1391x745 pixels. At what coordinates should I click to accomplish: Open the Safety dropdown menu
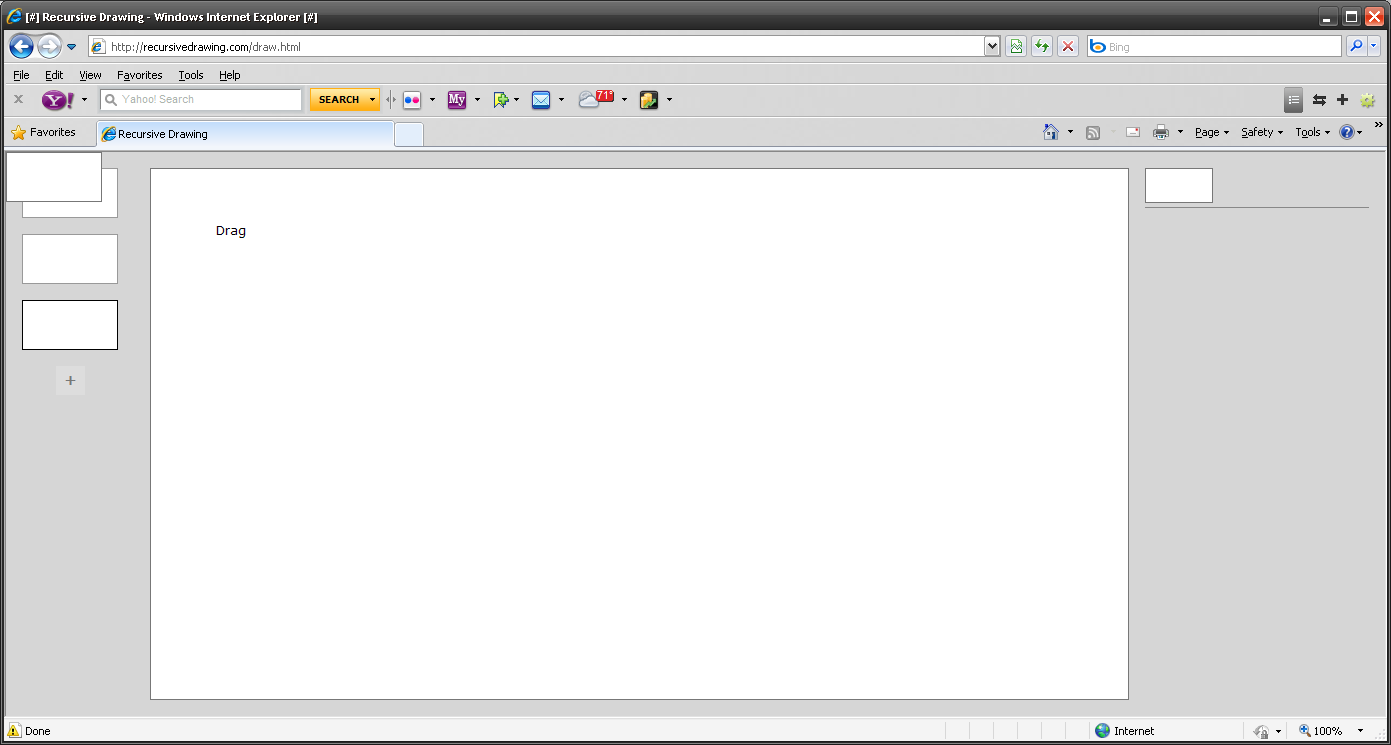(x=1262, y=132)
